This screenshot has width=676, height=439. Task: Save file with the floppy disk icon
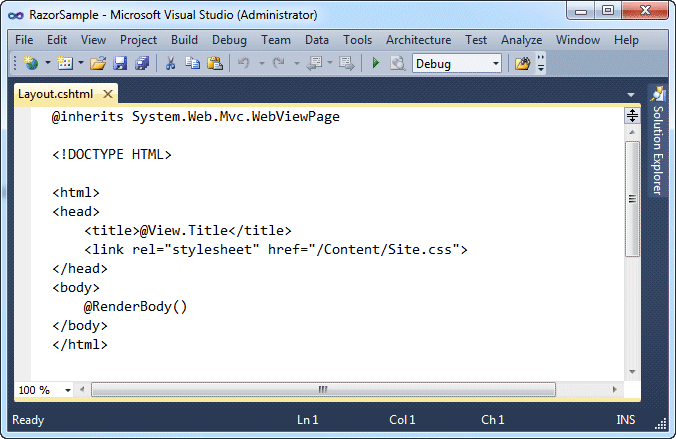pyautogui.click(x=120, y=63)
